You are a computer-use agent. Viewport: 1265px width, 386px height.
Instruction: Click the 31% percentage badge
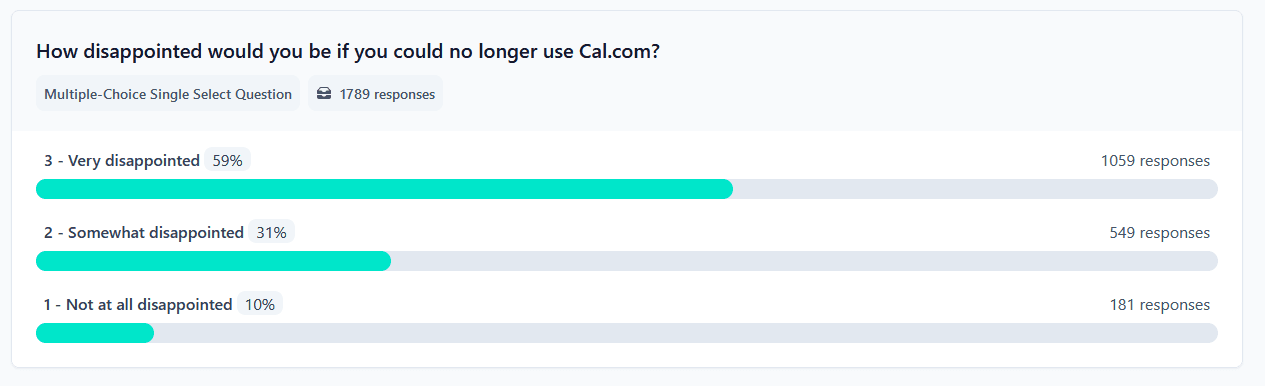271,232
